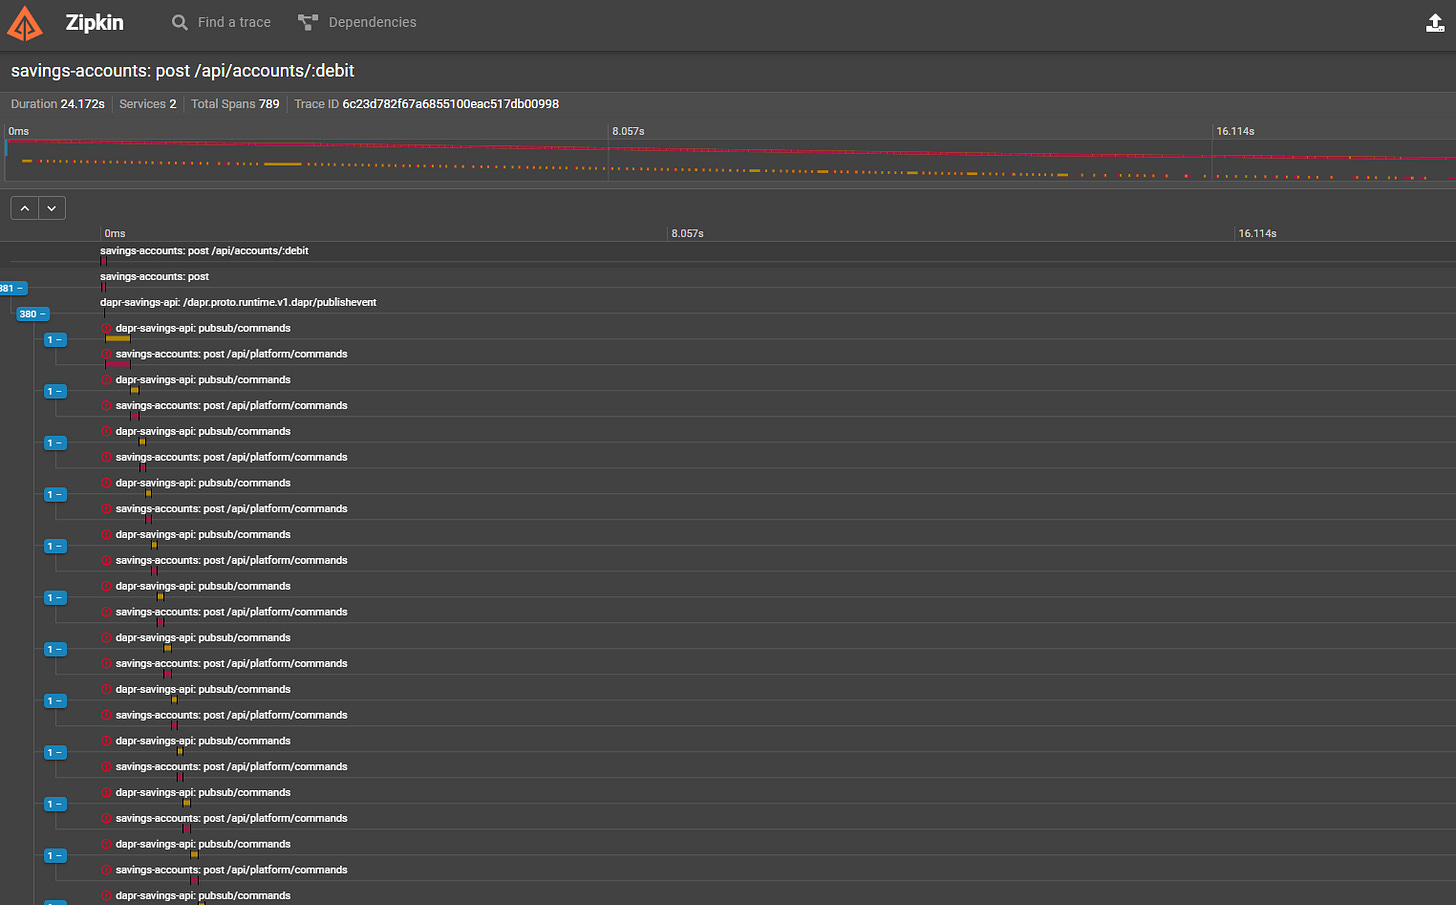Open the Dependencies page

coord(357,22)
